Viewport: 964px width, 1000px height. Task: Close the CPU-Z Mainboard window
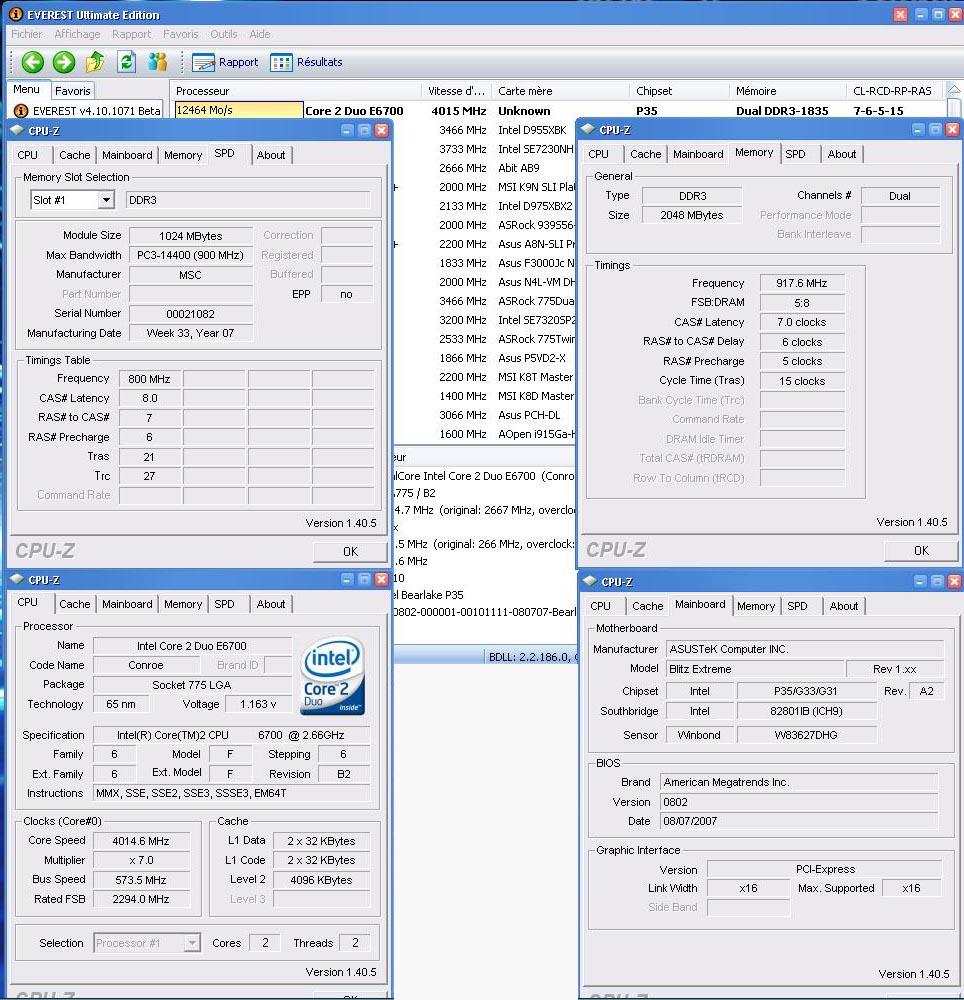click(x=954, y=581)
